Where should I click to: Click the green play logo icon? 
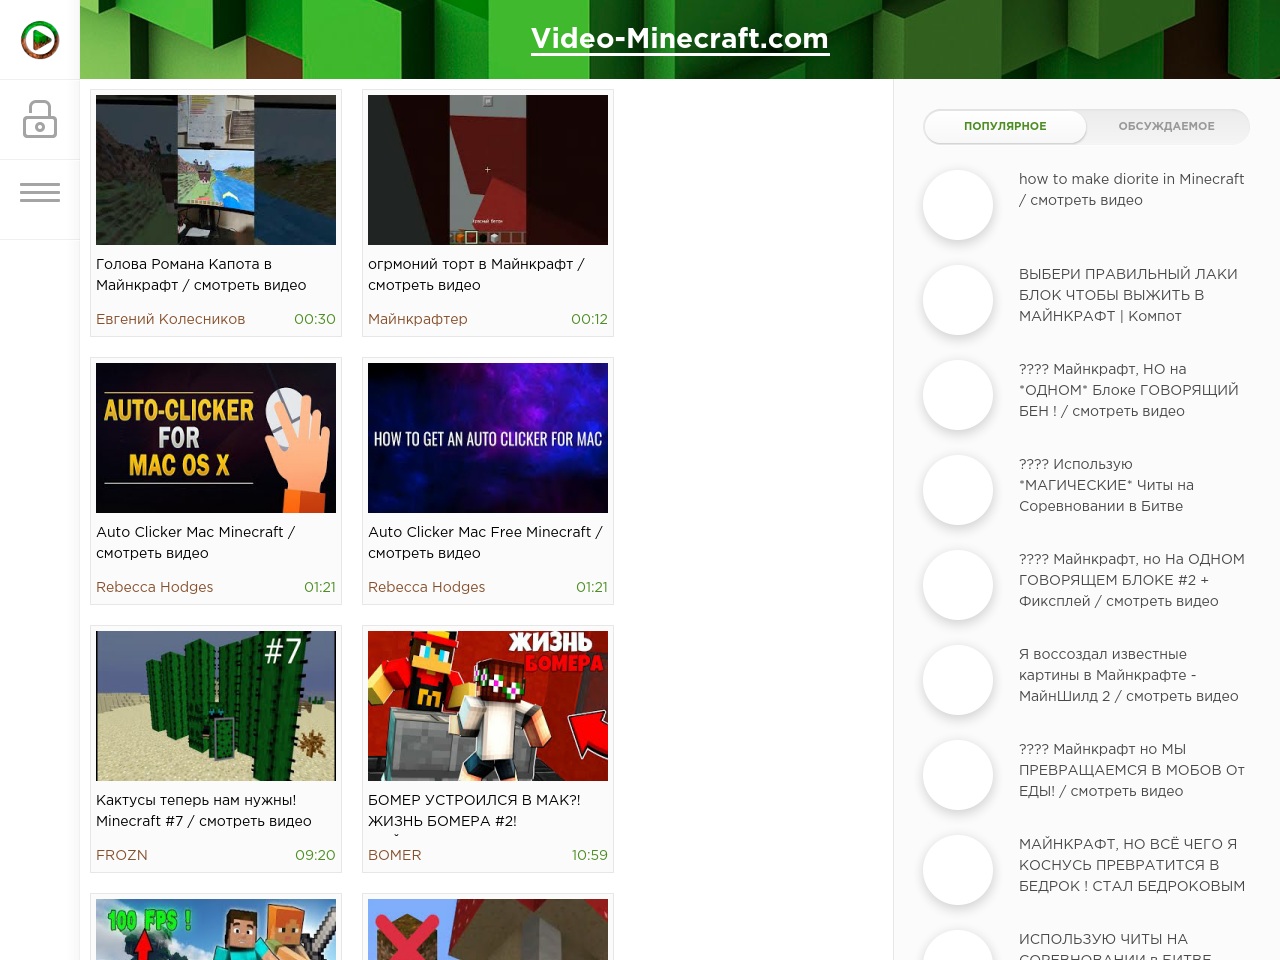pos(40,40)
